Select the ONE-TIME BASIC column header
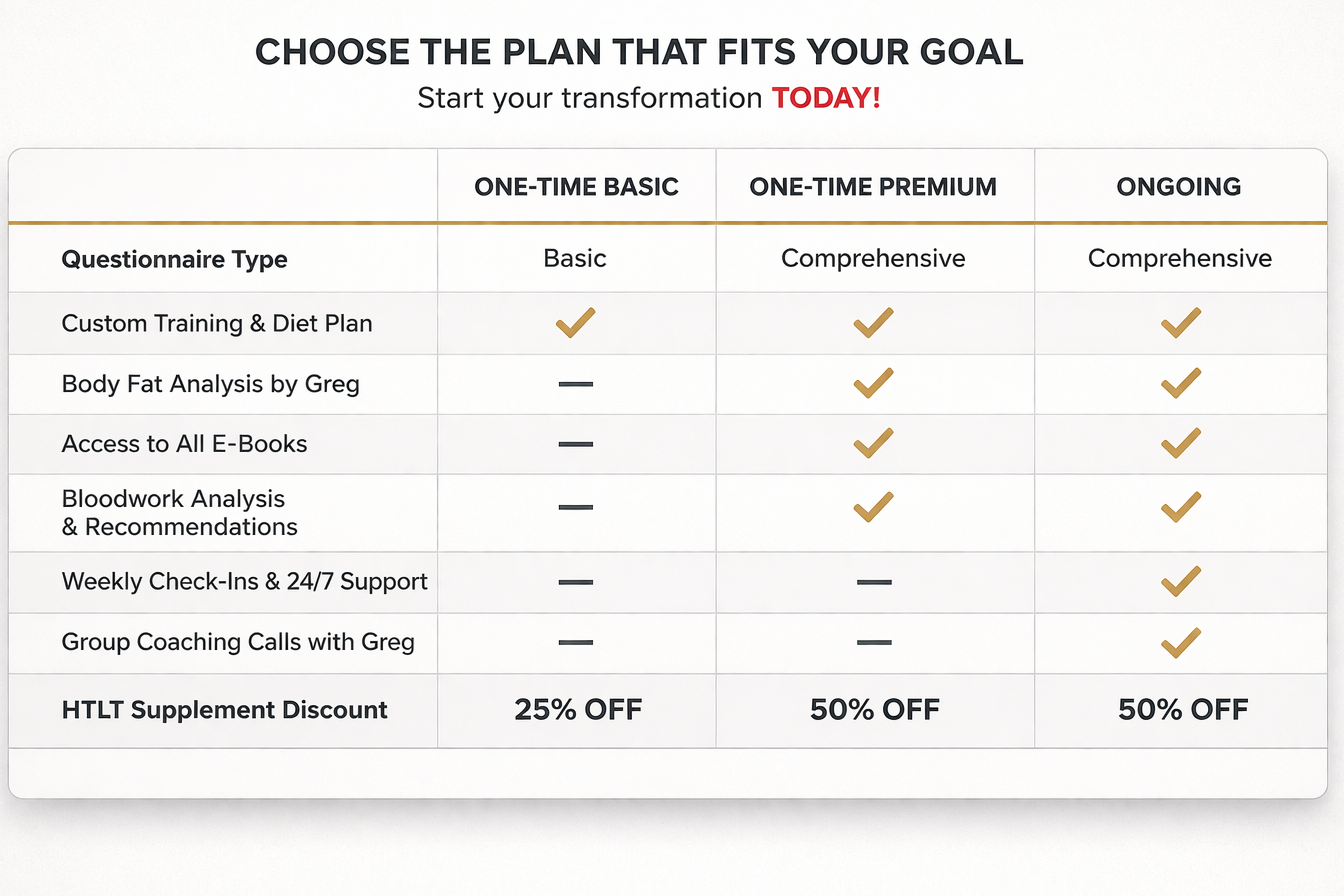 tap(576, 186)
